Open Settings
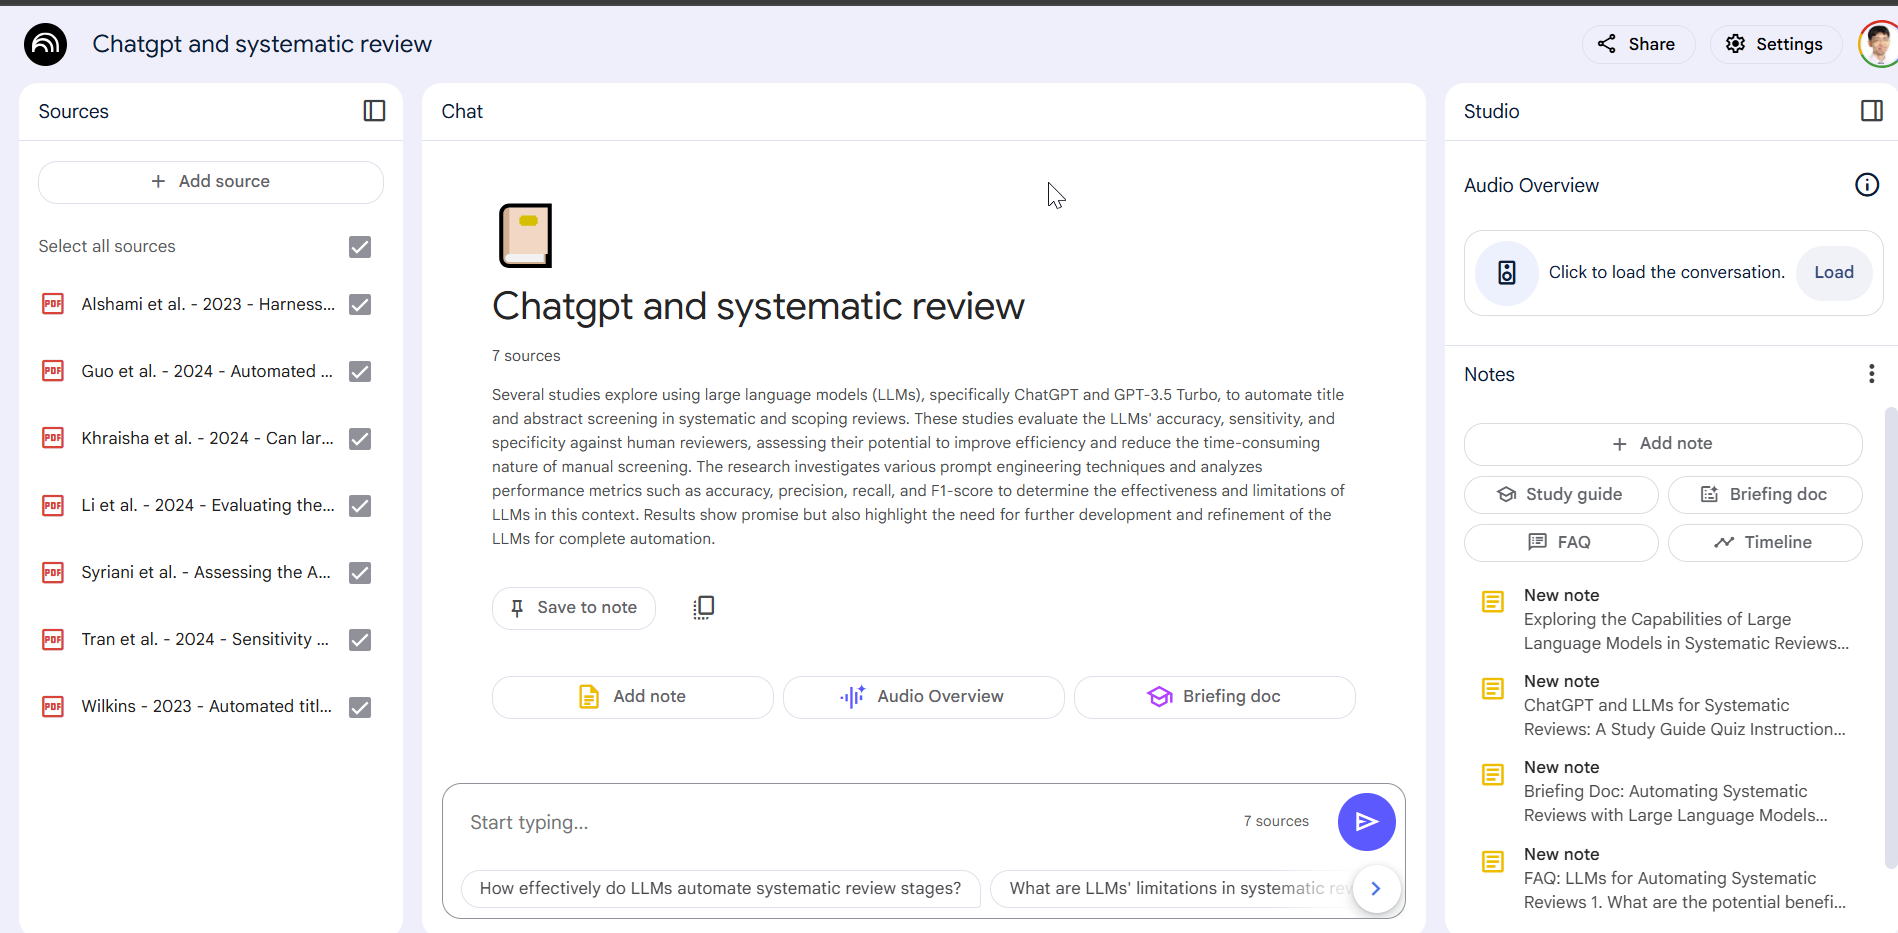 pyautogui.click(x=1775, y=44)
